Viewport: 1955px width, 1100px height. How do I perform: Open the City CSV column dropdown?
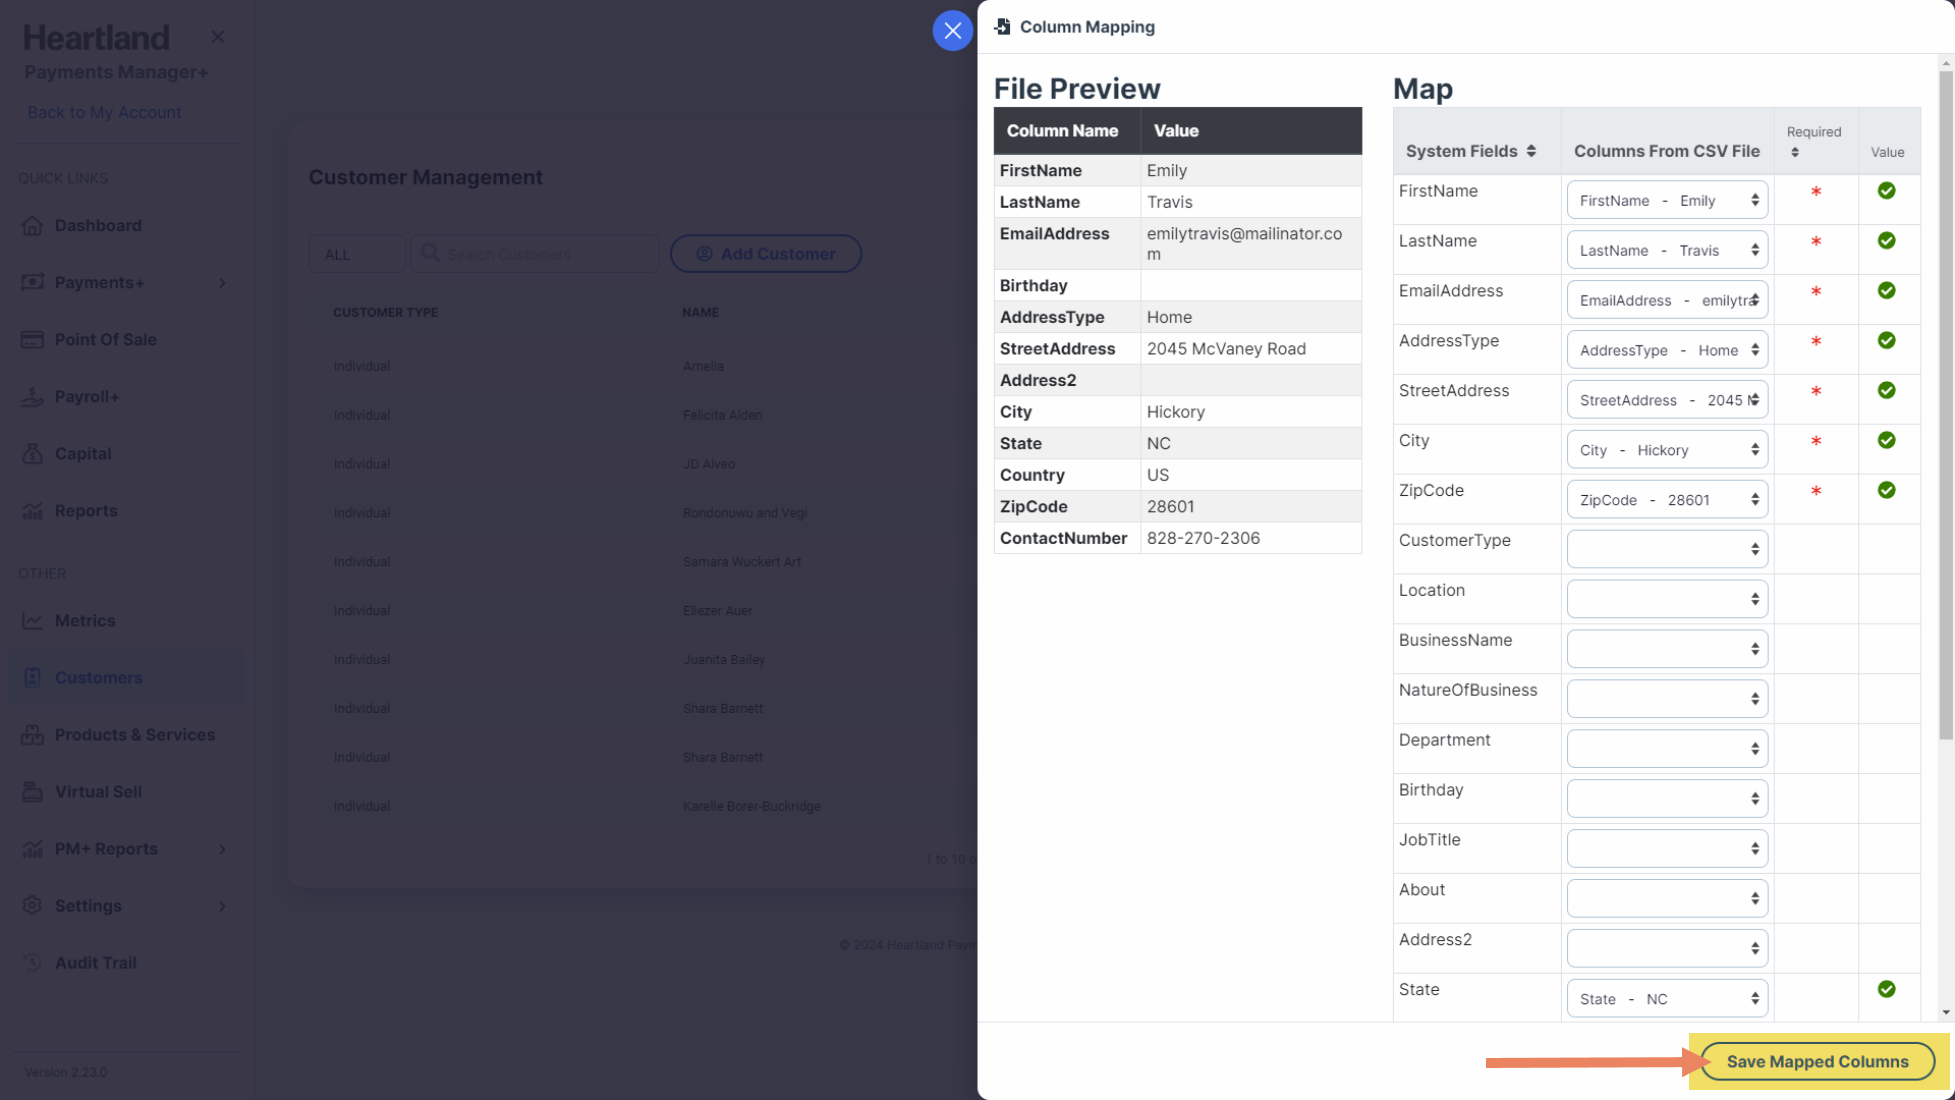coord(1667,450)
